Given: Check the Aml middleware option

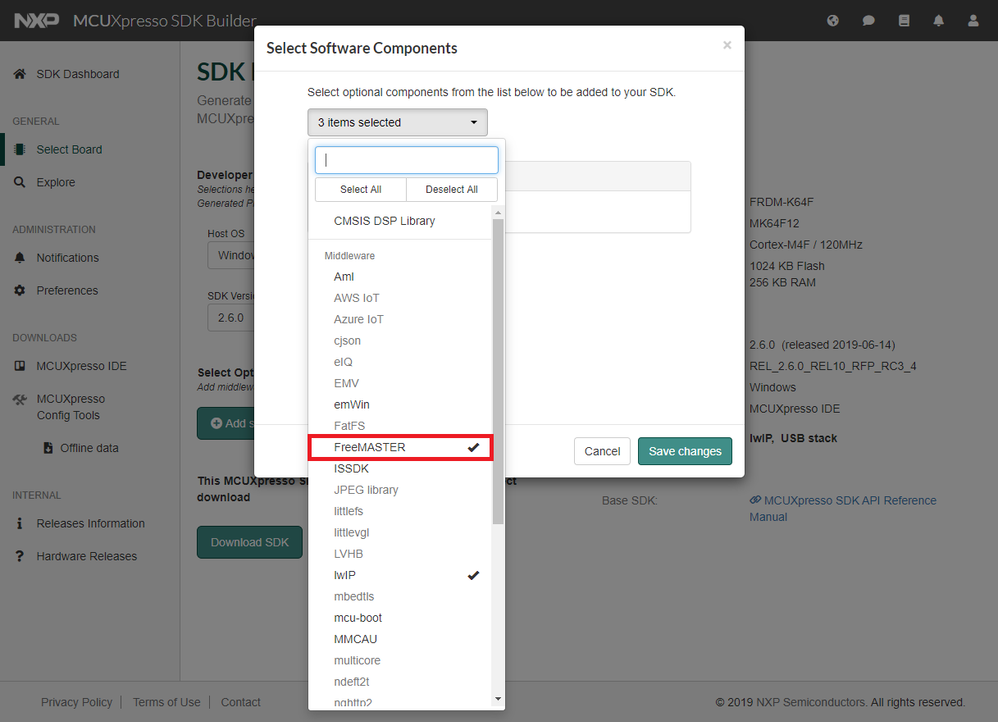Looking at the screenshot, I should 400,276.
